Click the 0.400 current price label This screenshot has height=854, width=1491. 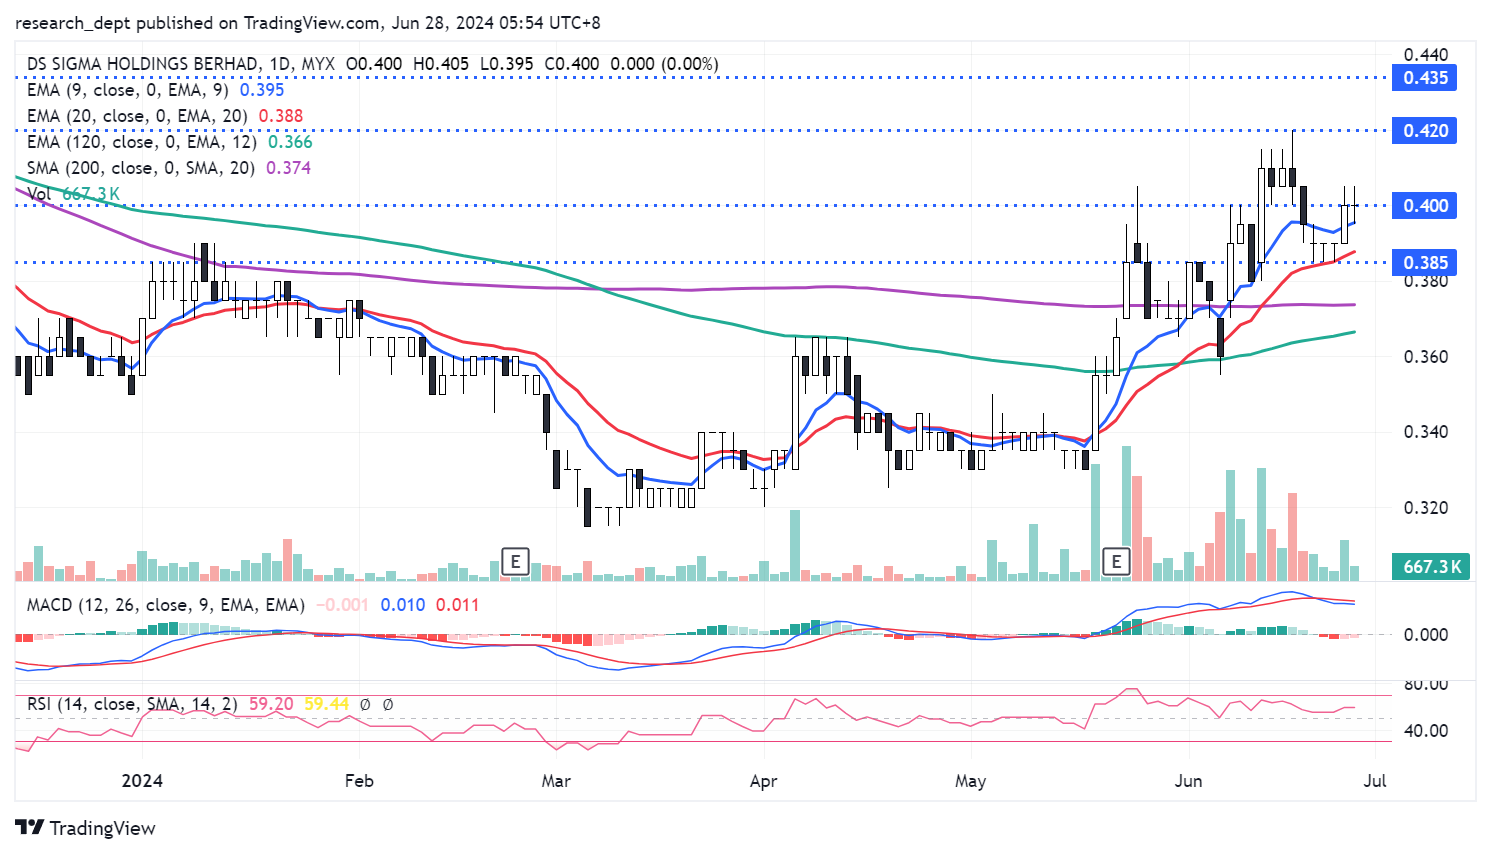[x=1424, y=206]
